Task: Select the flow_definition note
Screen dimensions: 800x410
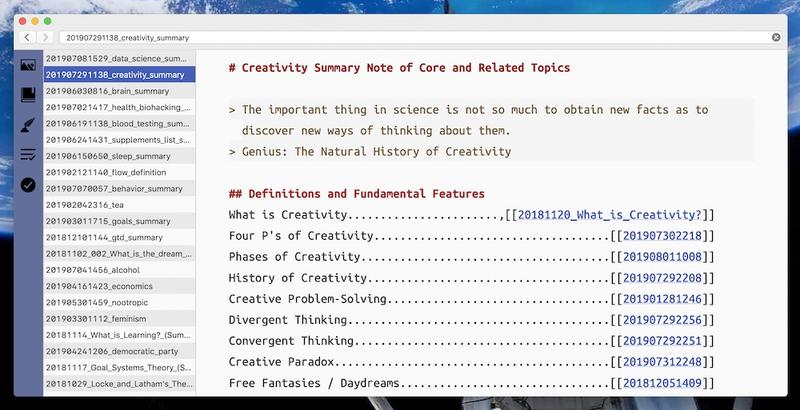Action: (117, 172)
